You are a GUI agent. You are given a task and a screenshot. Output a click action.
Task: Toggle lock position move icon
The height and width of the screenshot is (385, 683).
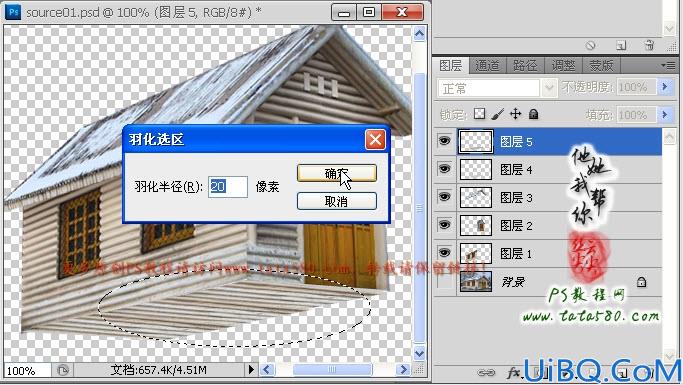coord(516,114)
